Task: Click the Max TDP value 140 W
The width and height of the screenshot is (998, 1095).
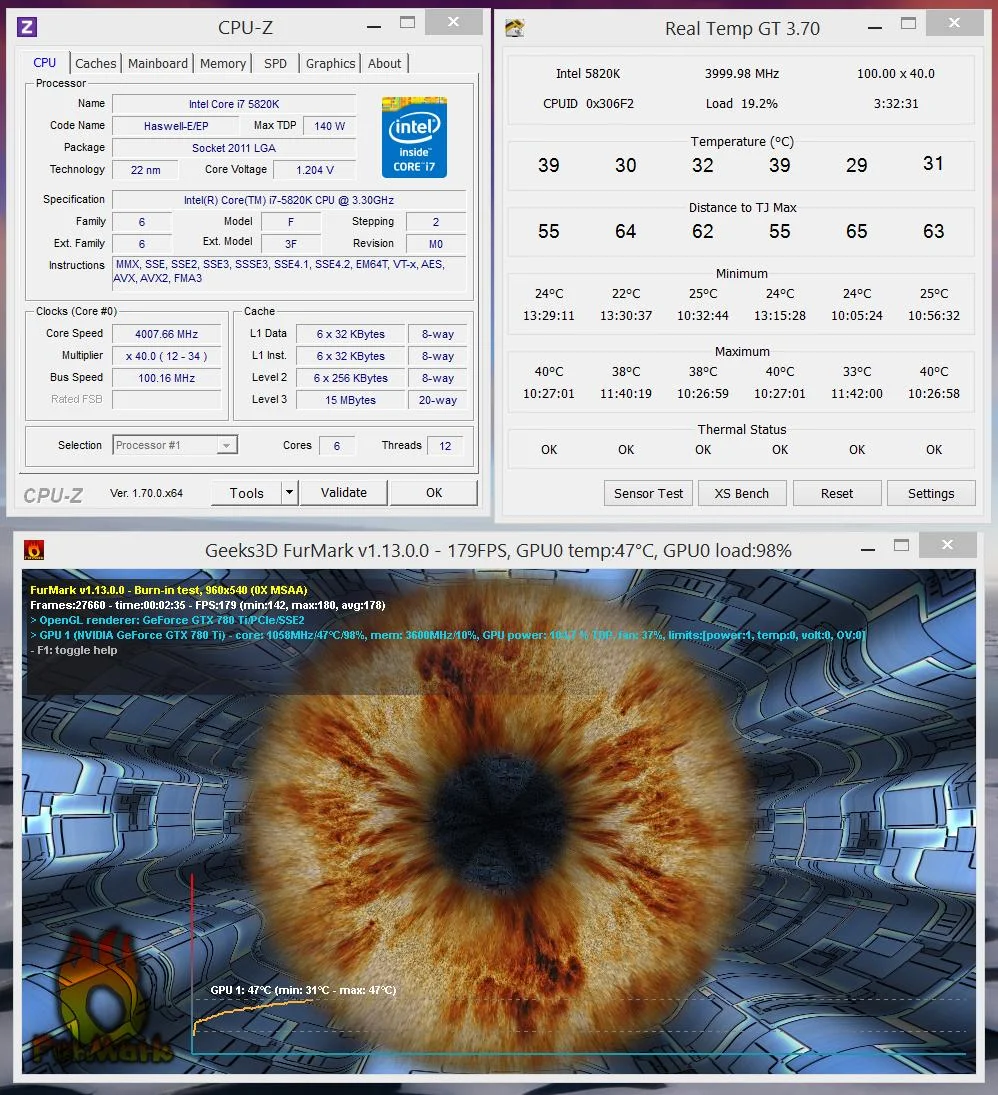Action: pyautogui.click(x=330, y=126)
